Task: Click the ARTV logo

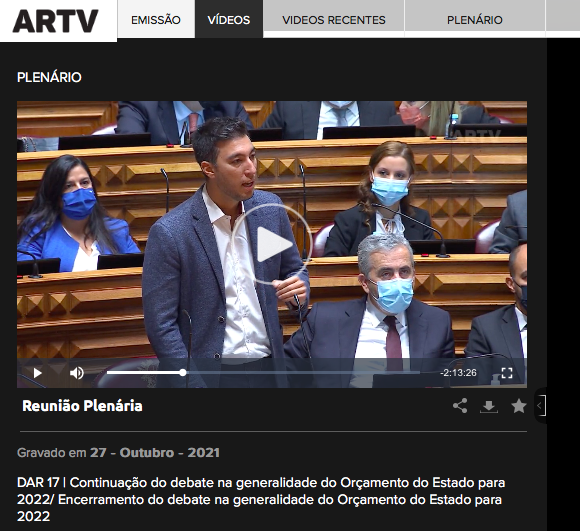Action: pyautogui.click(x=55, y=21)
